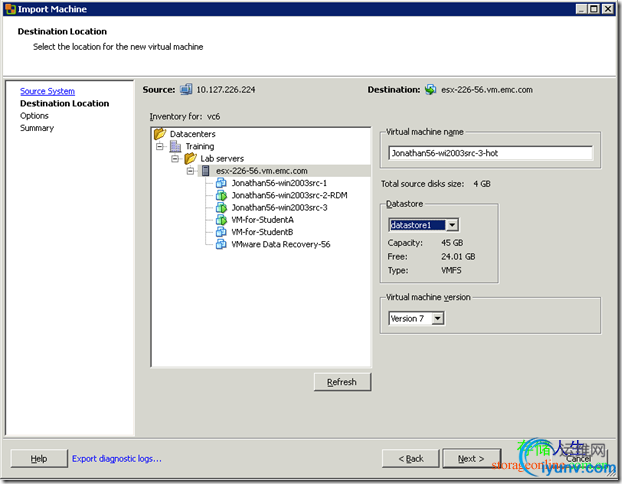The width and height of the screenshot is (622, 484).
Task: Click the Lab servers folder icon
Action: click(x=190, y=158)
